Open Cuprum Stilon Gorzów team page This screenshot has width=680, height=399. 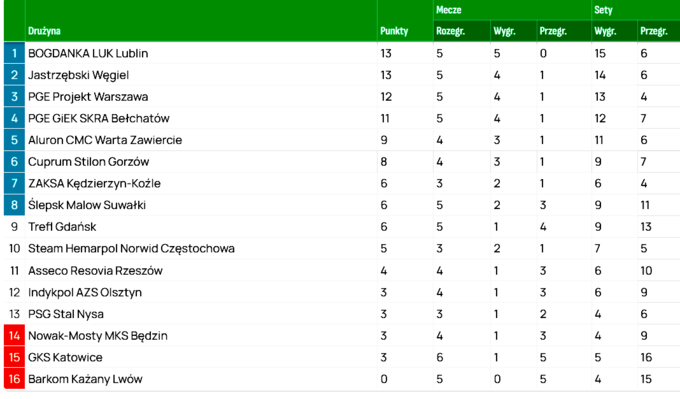(88, 162)
